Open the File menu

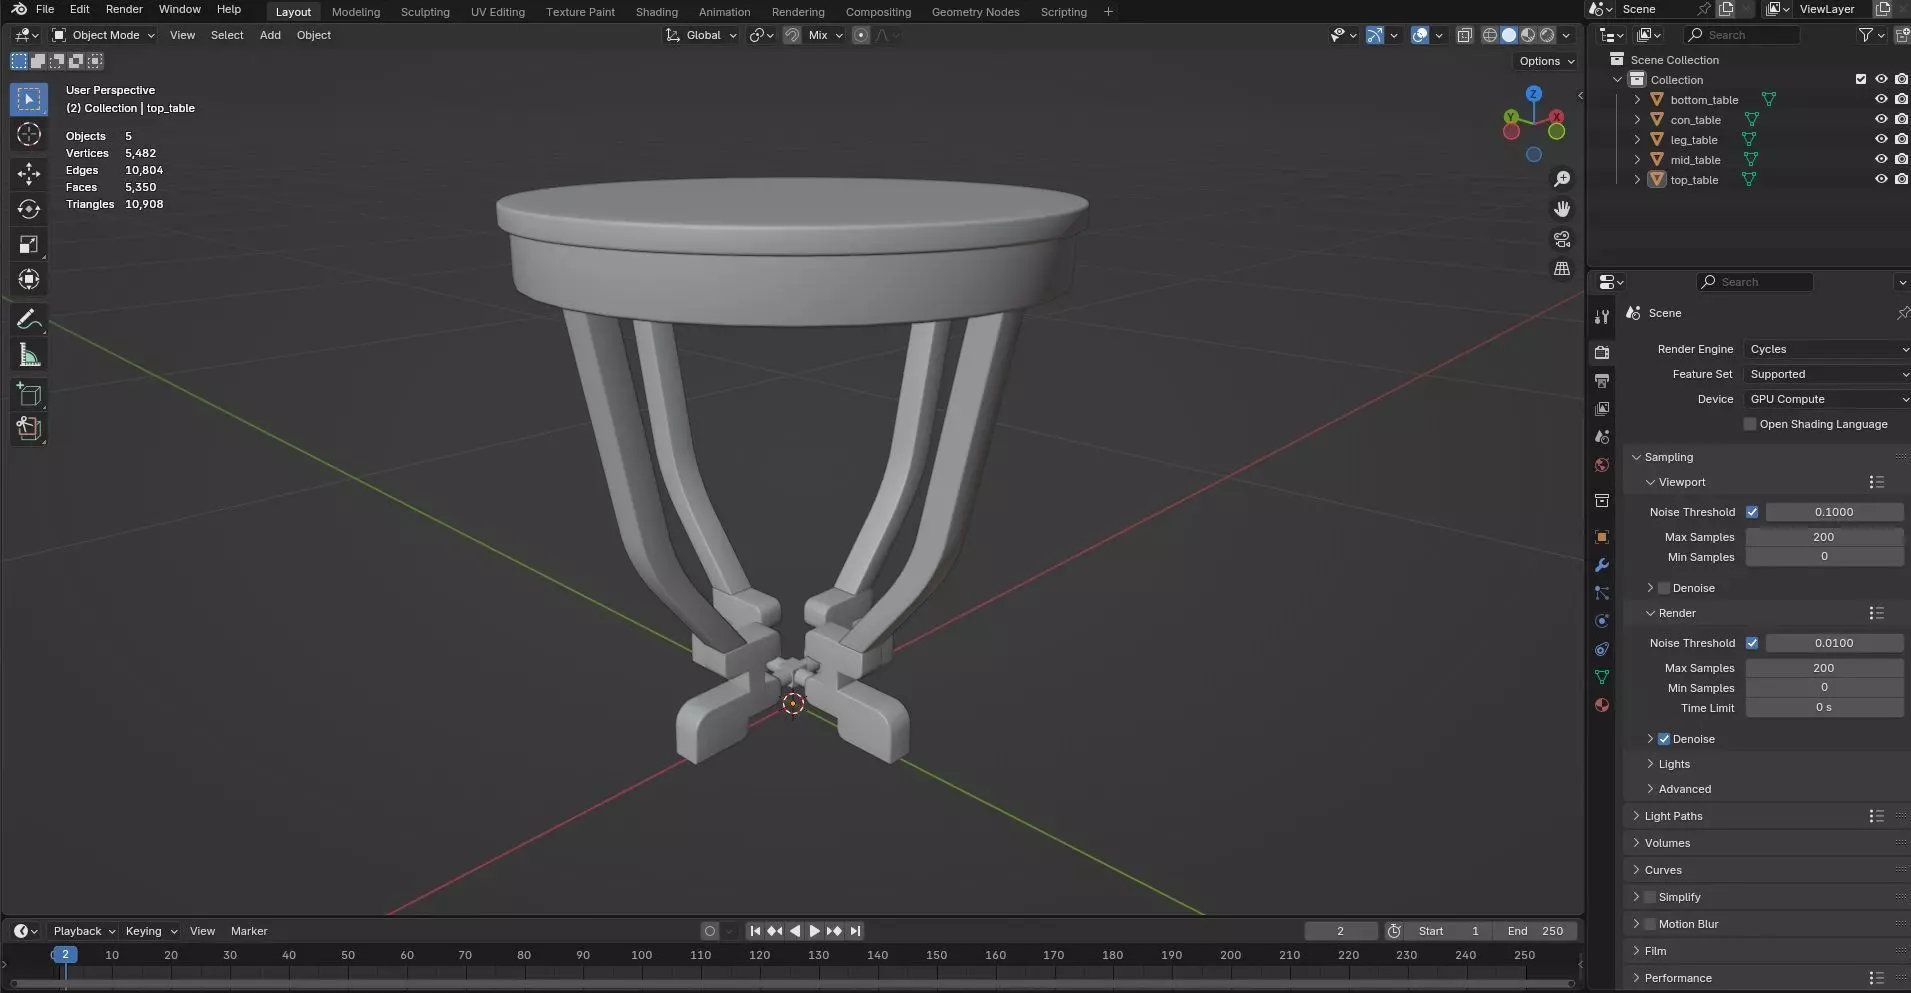(45, 9)
